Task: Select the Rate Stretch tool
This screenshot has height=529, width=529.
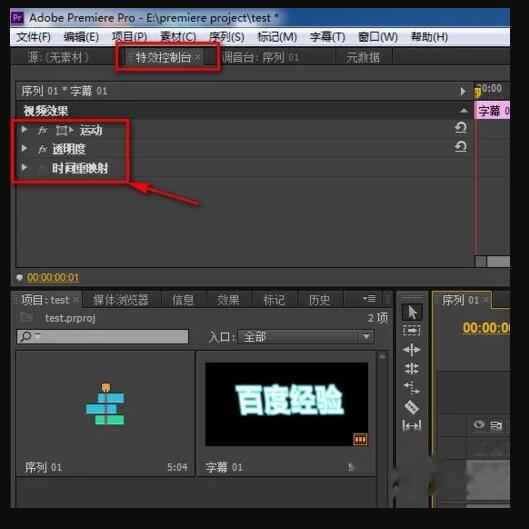Action: (412, 388)
